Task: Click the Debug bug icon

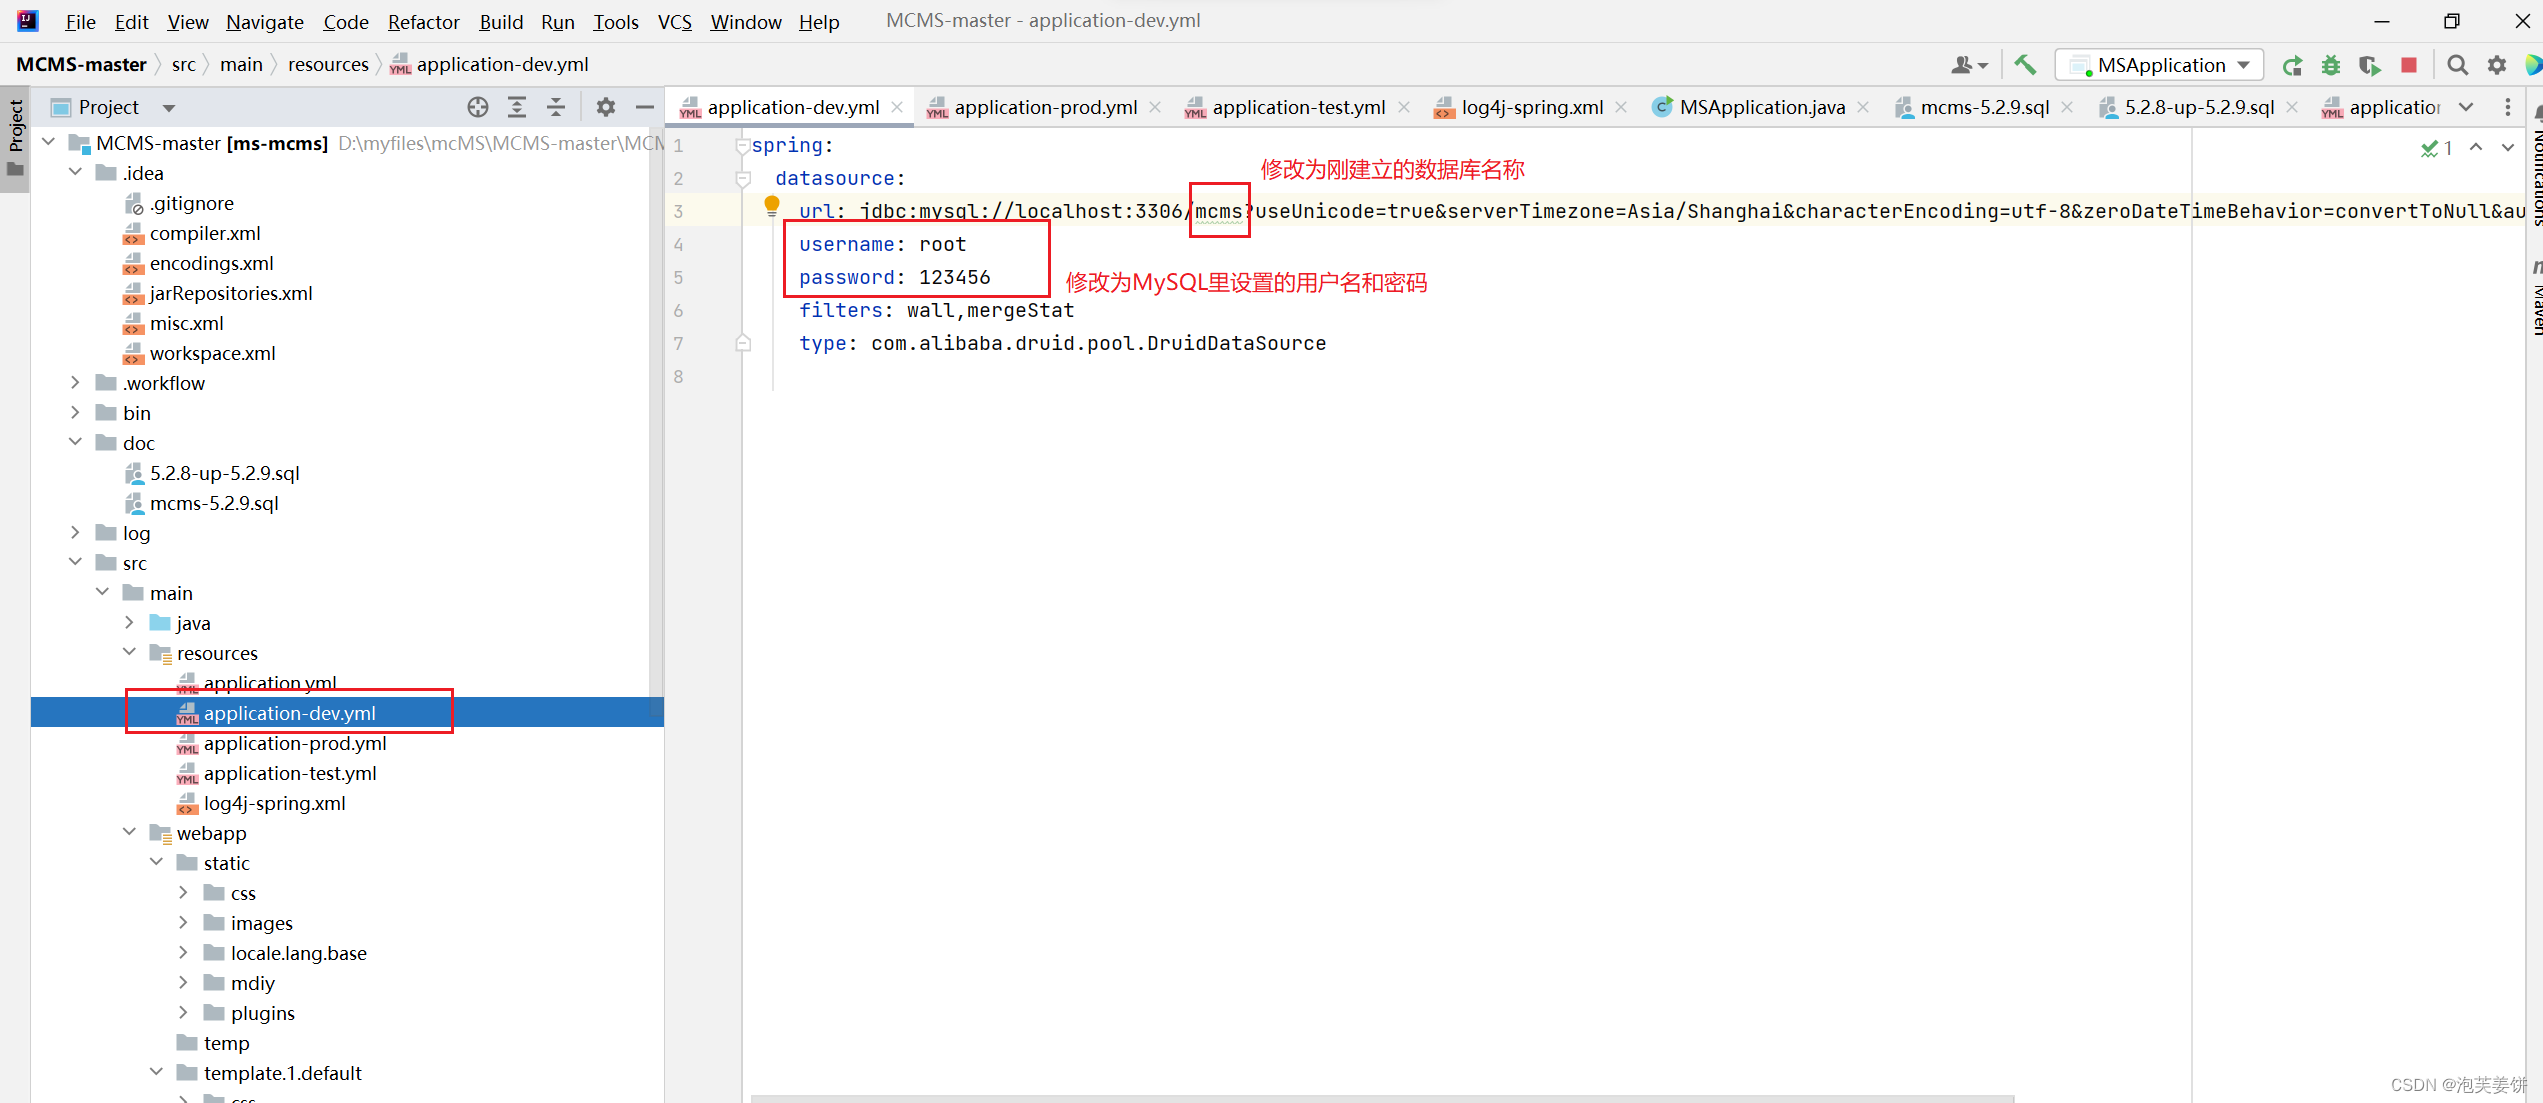Action: (x=2331, y=66)
